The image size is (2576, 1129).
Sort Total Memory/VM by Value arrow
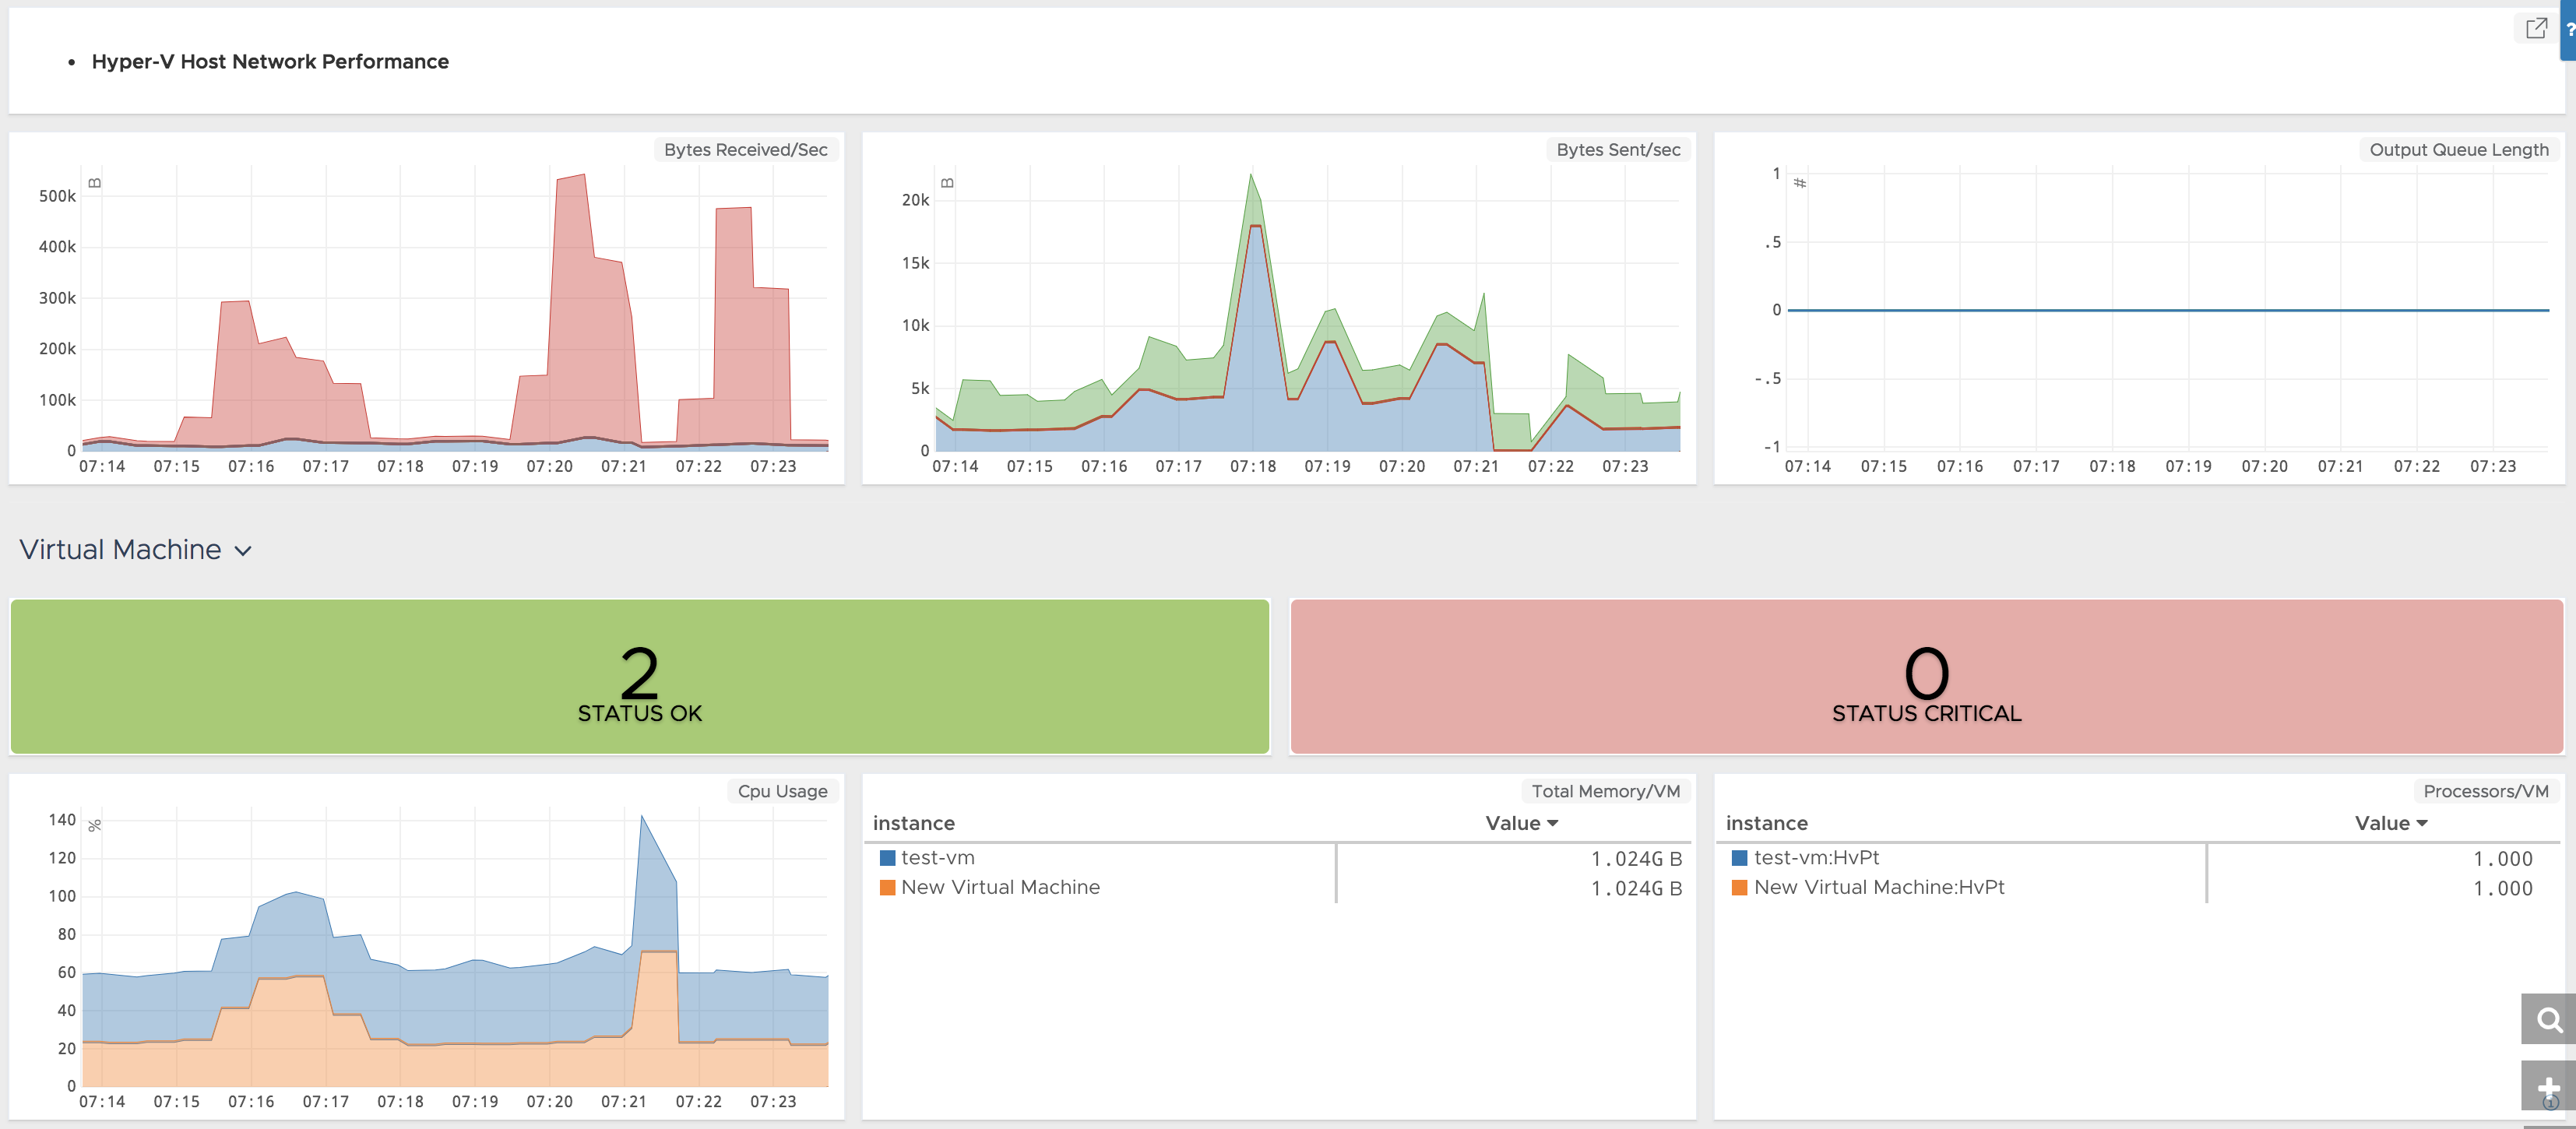[x=1553, y=823]
